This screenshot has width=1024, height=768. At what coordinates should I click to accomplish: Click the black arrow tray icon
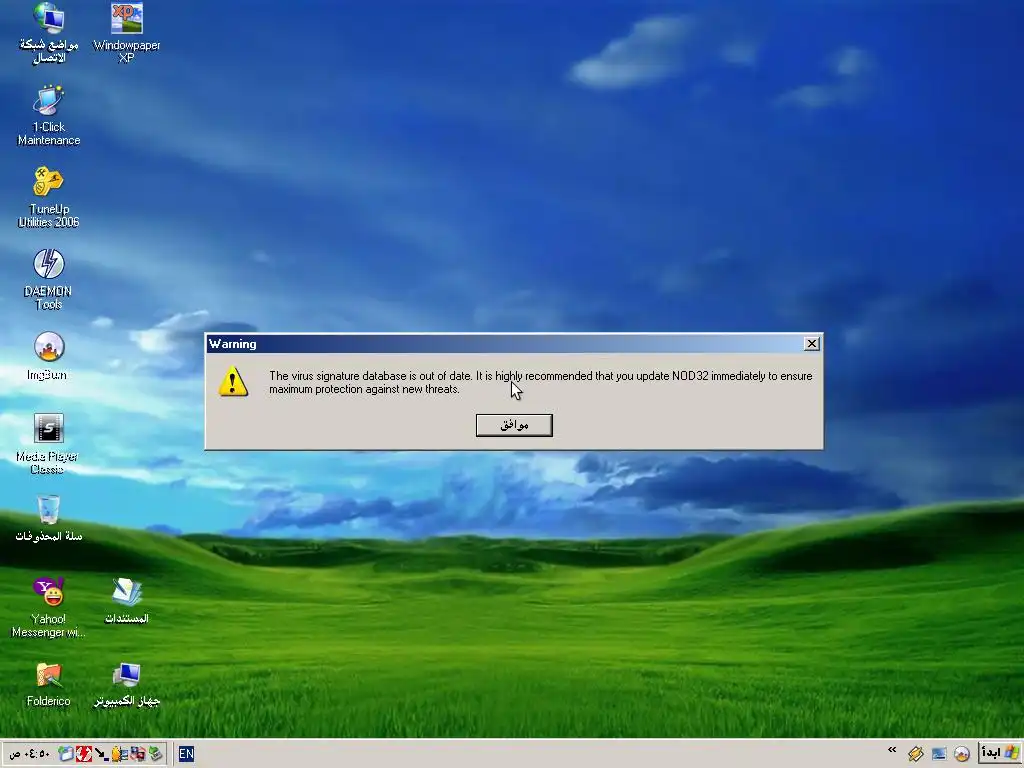101,754
